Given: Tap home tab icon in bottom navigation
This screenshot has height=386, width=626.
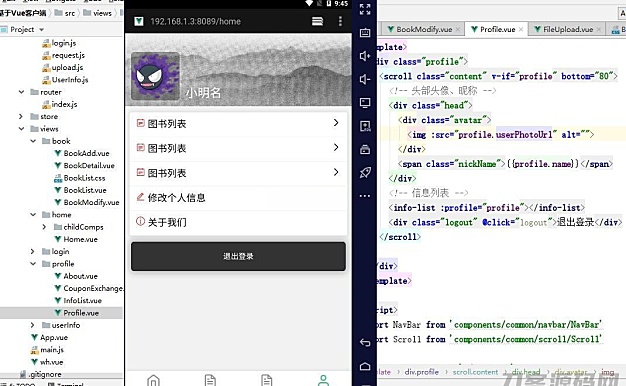Looking at the screenshot, I should click(153, 380).
